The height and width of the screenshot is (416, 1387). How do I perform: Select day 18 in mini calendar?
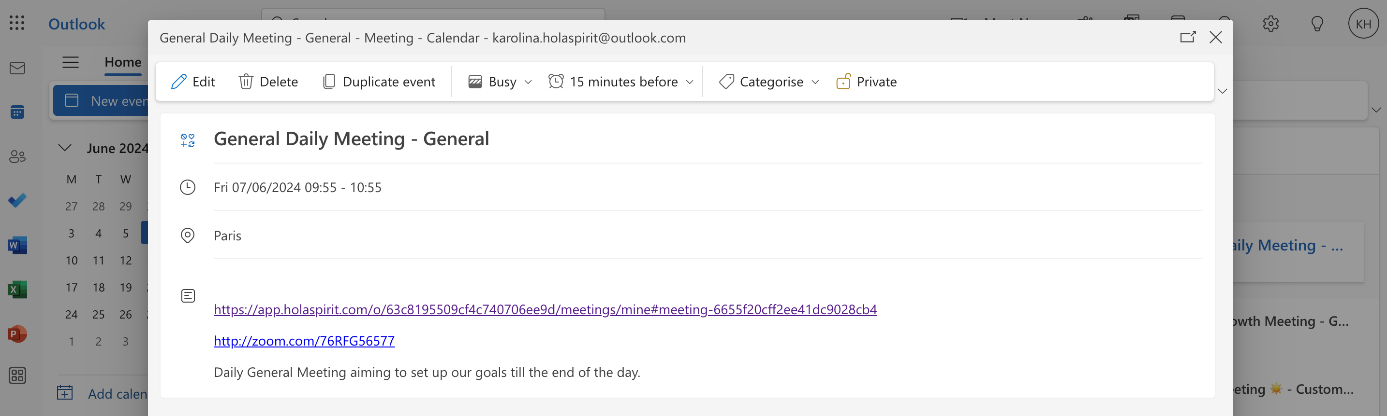point(98,287)
